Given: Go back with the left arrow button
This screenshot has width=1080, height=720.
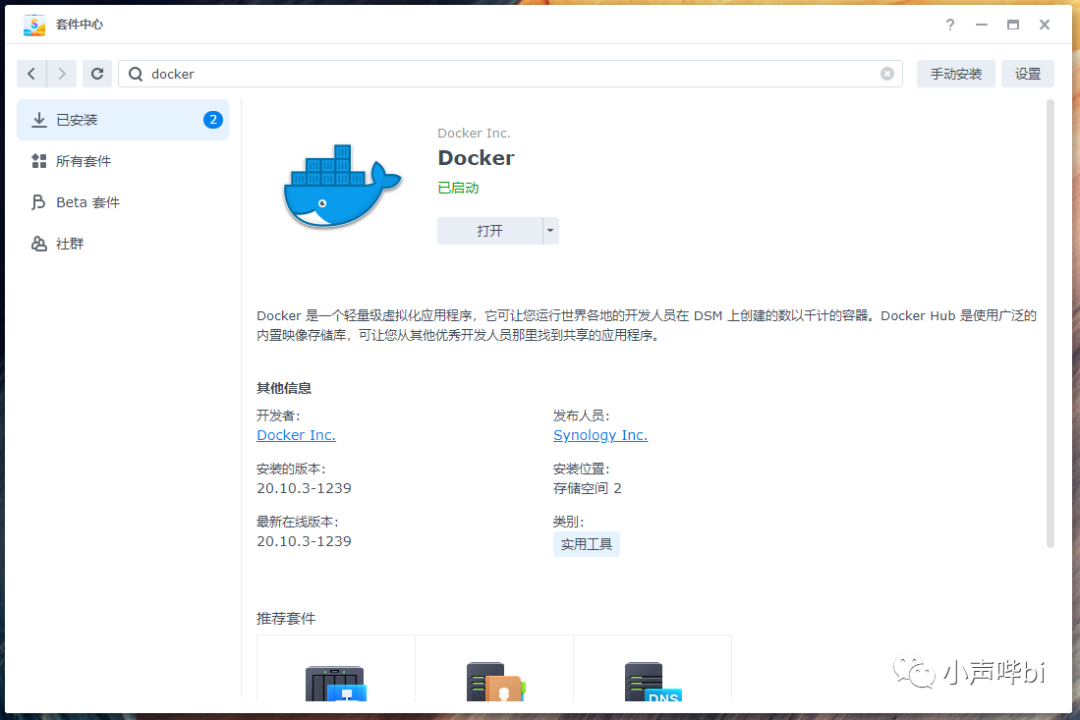Looking at the screenshot, I should (32, 74).
